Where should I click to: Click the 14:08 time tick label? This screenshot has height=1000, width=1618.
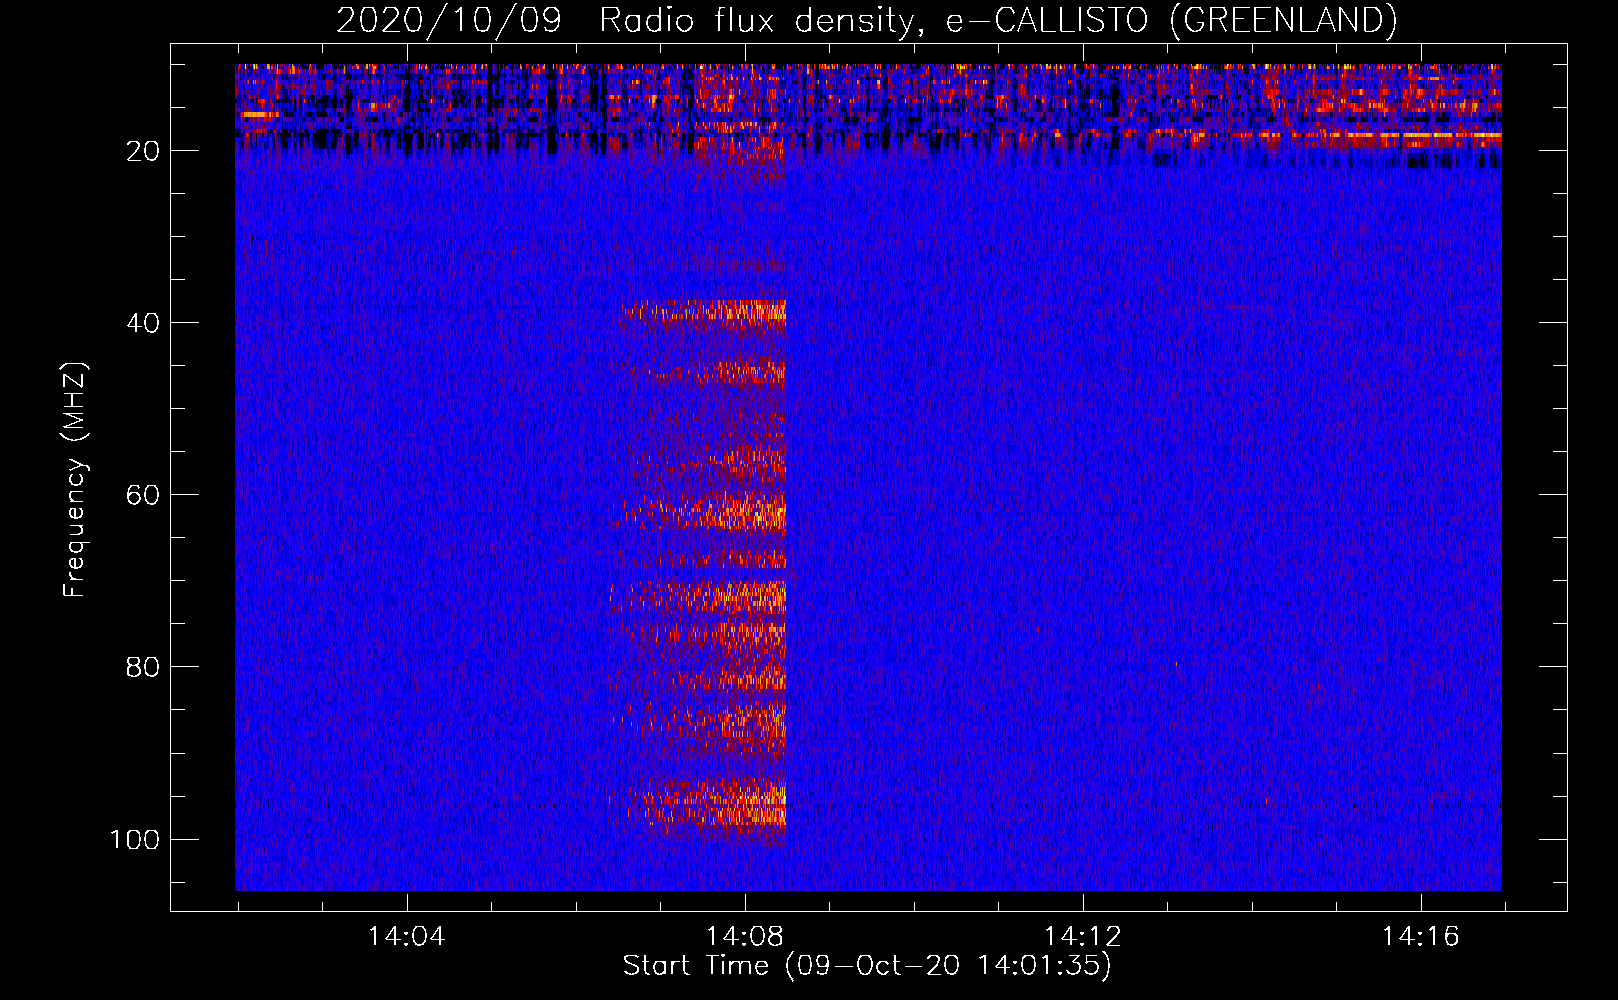point(745,937)
